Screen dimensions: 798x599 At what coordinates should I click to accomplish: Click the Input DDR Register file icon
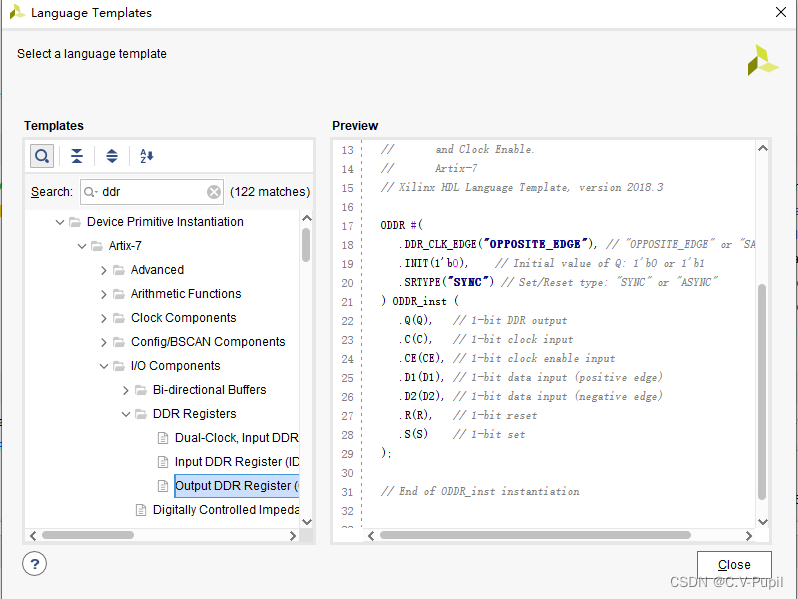tap(163, 462)
